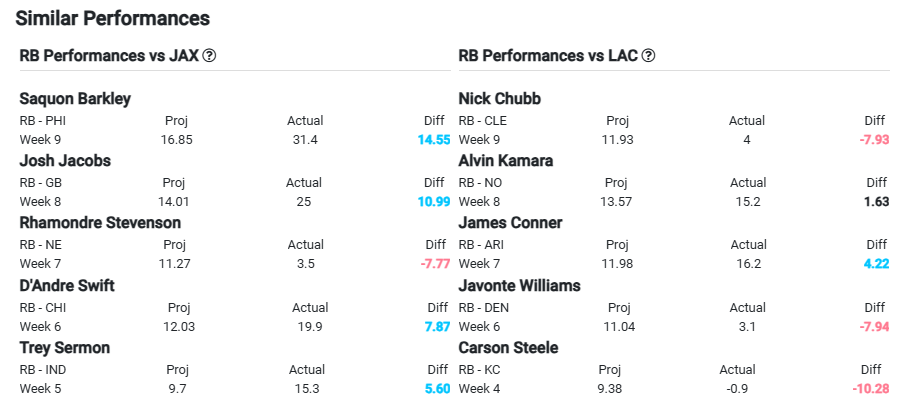Viewport: 909px width, 402px height.
Task: Click Carson Steele's -10.28 diff value
Action: (871, 389)
